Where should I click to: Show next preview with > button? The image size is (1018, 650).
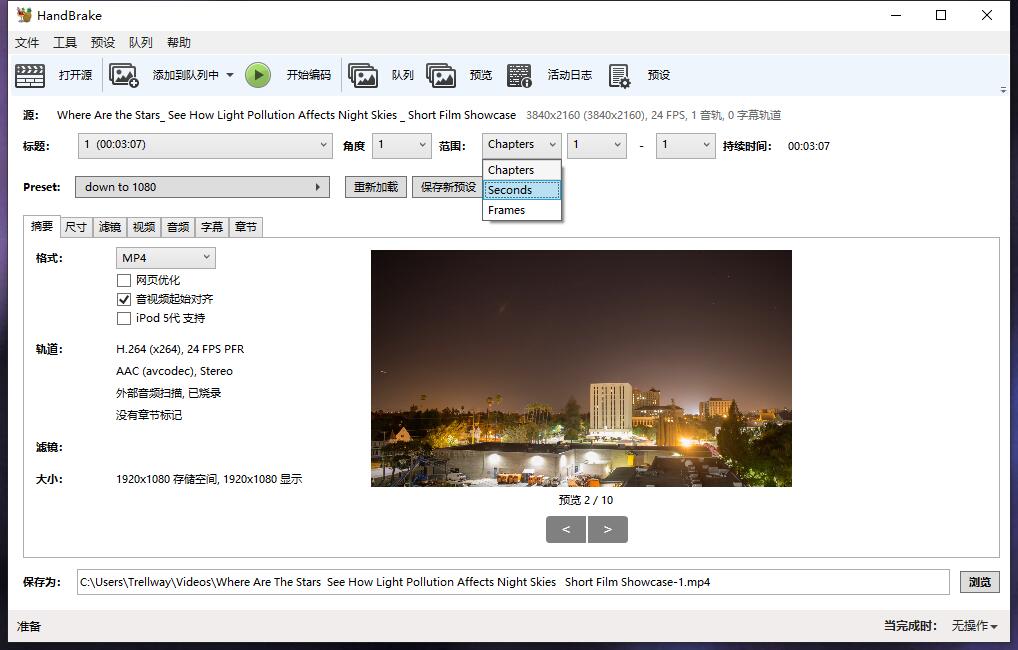pos(608,529)
